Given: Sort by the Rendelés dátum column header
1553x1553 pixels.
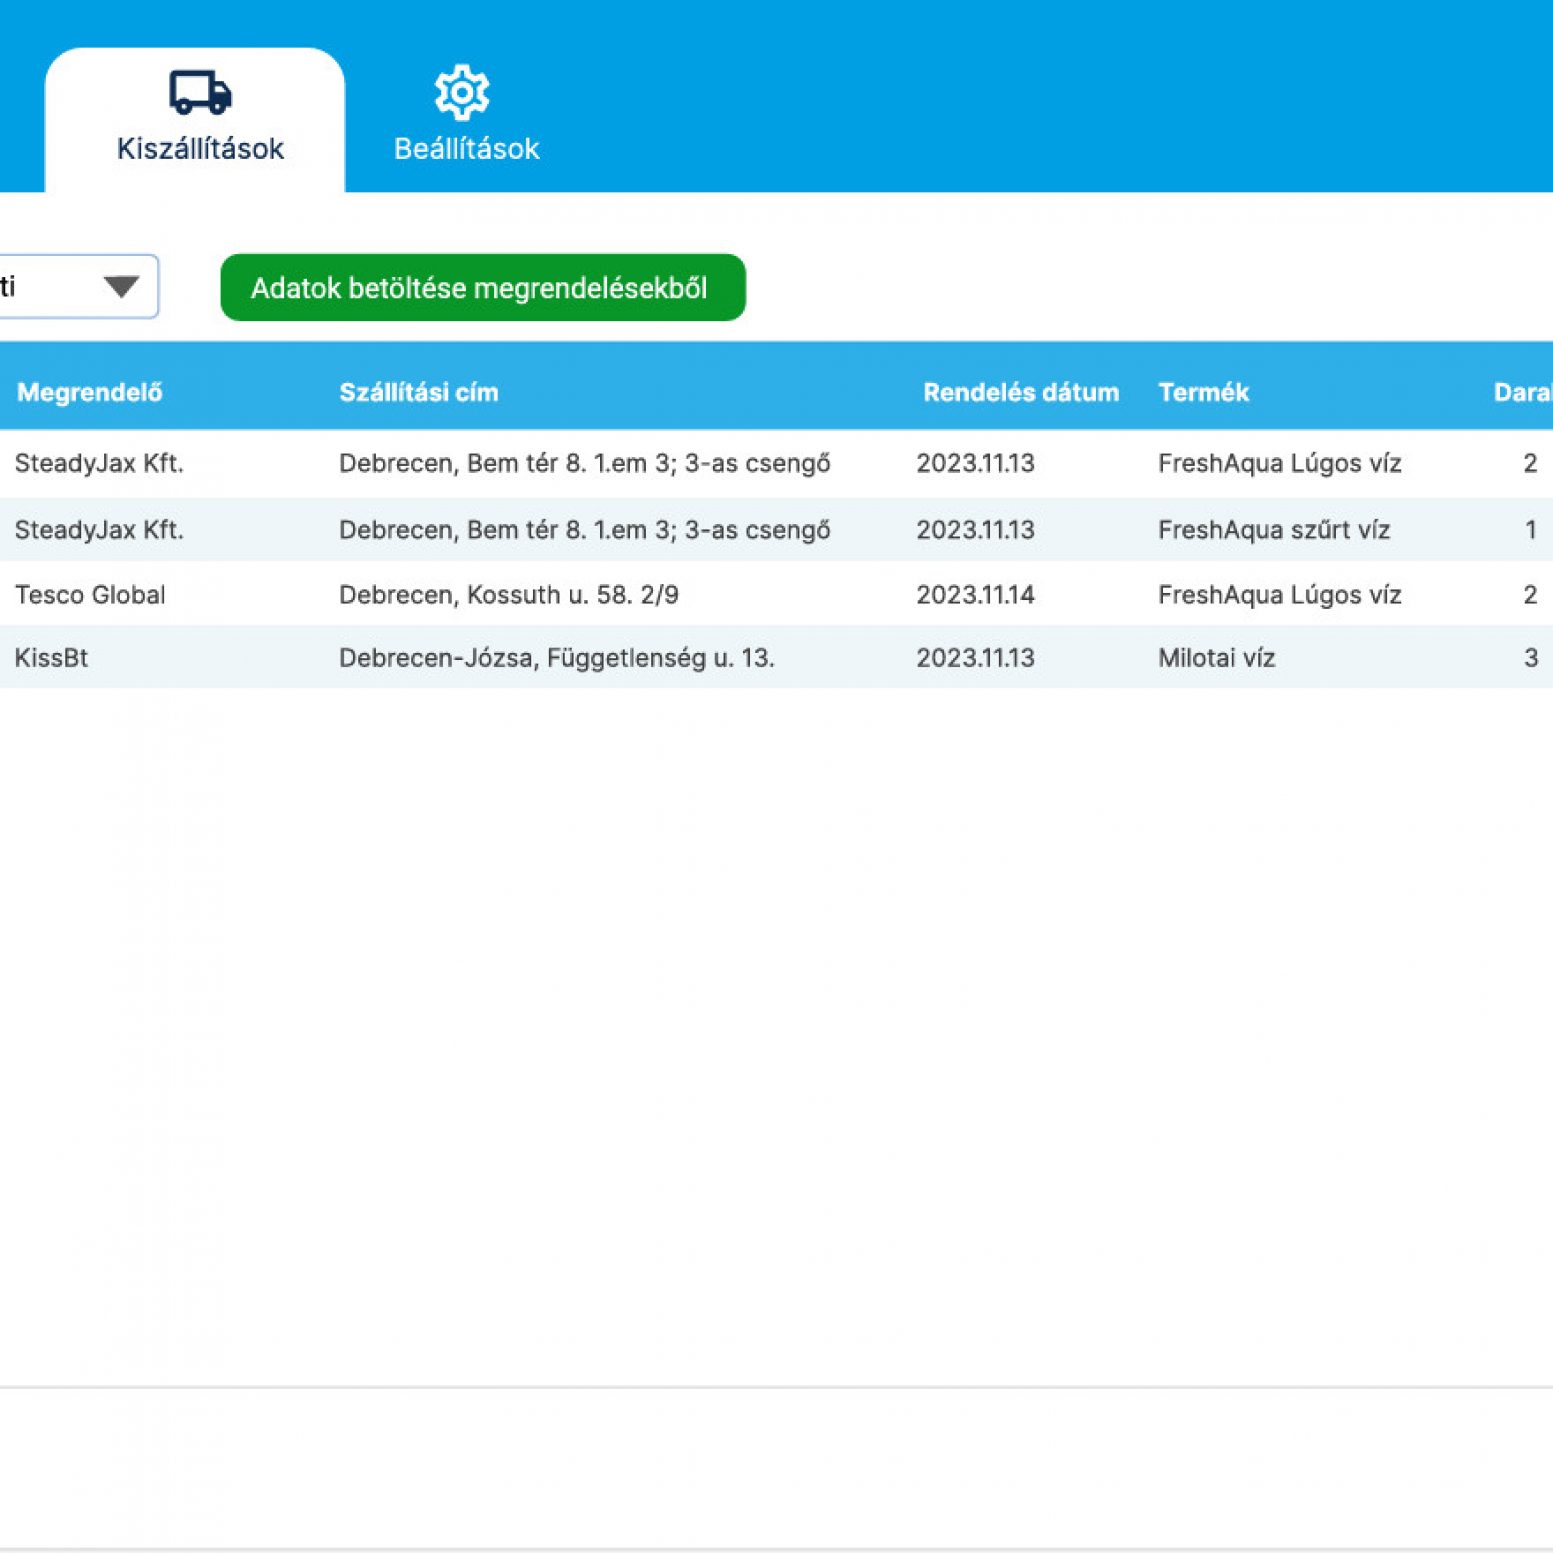Looking at the screenshot, I should [1020, 392].
